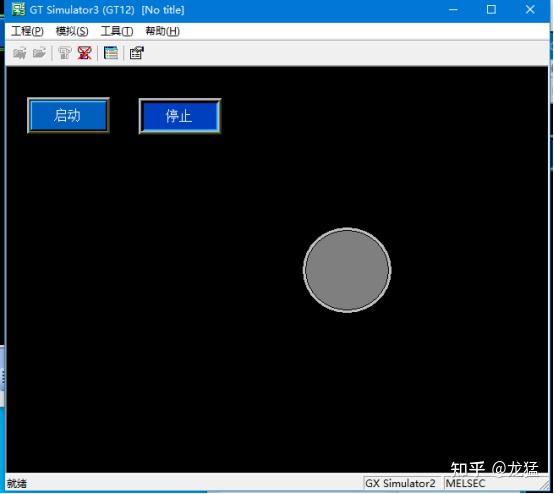This screenshot has height=494, width=554.
Task: Minimize the GT Simulator3 window
Action: [x=453, y=10]
